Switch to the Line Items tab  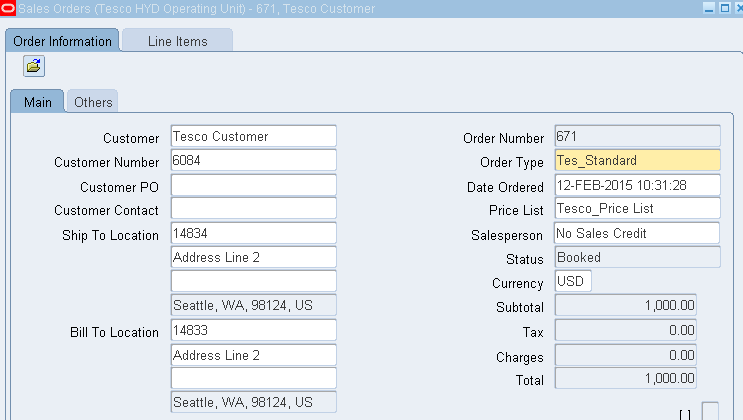[x=177, y=41]
